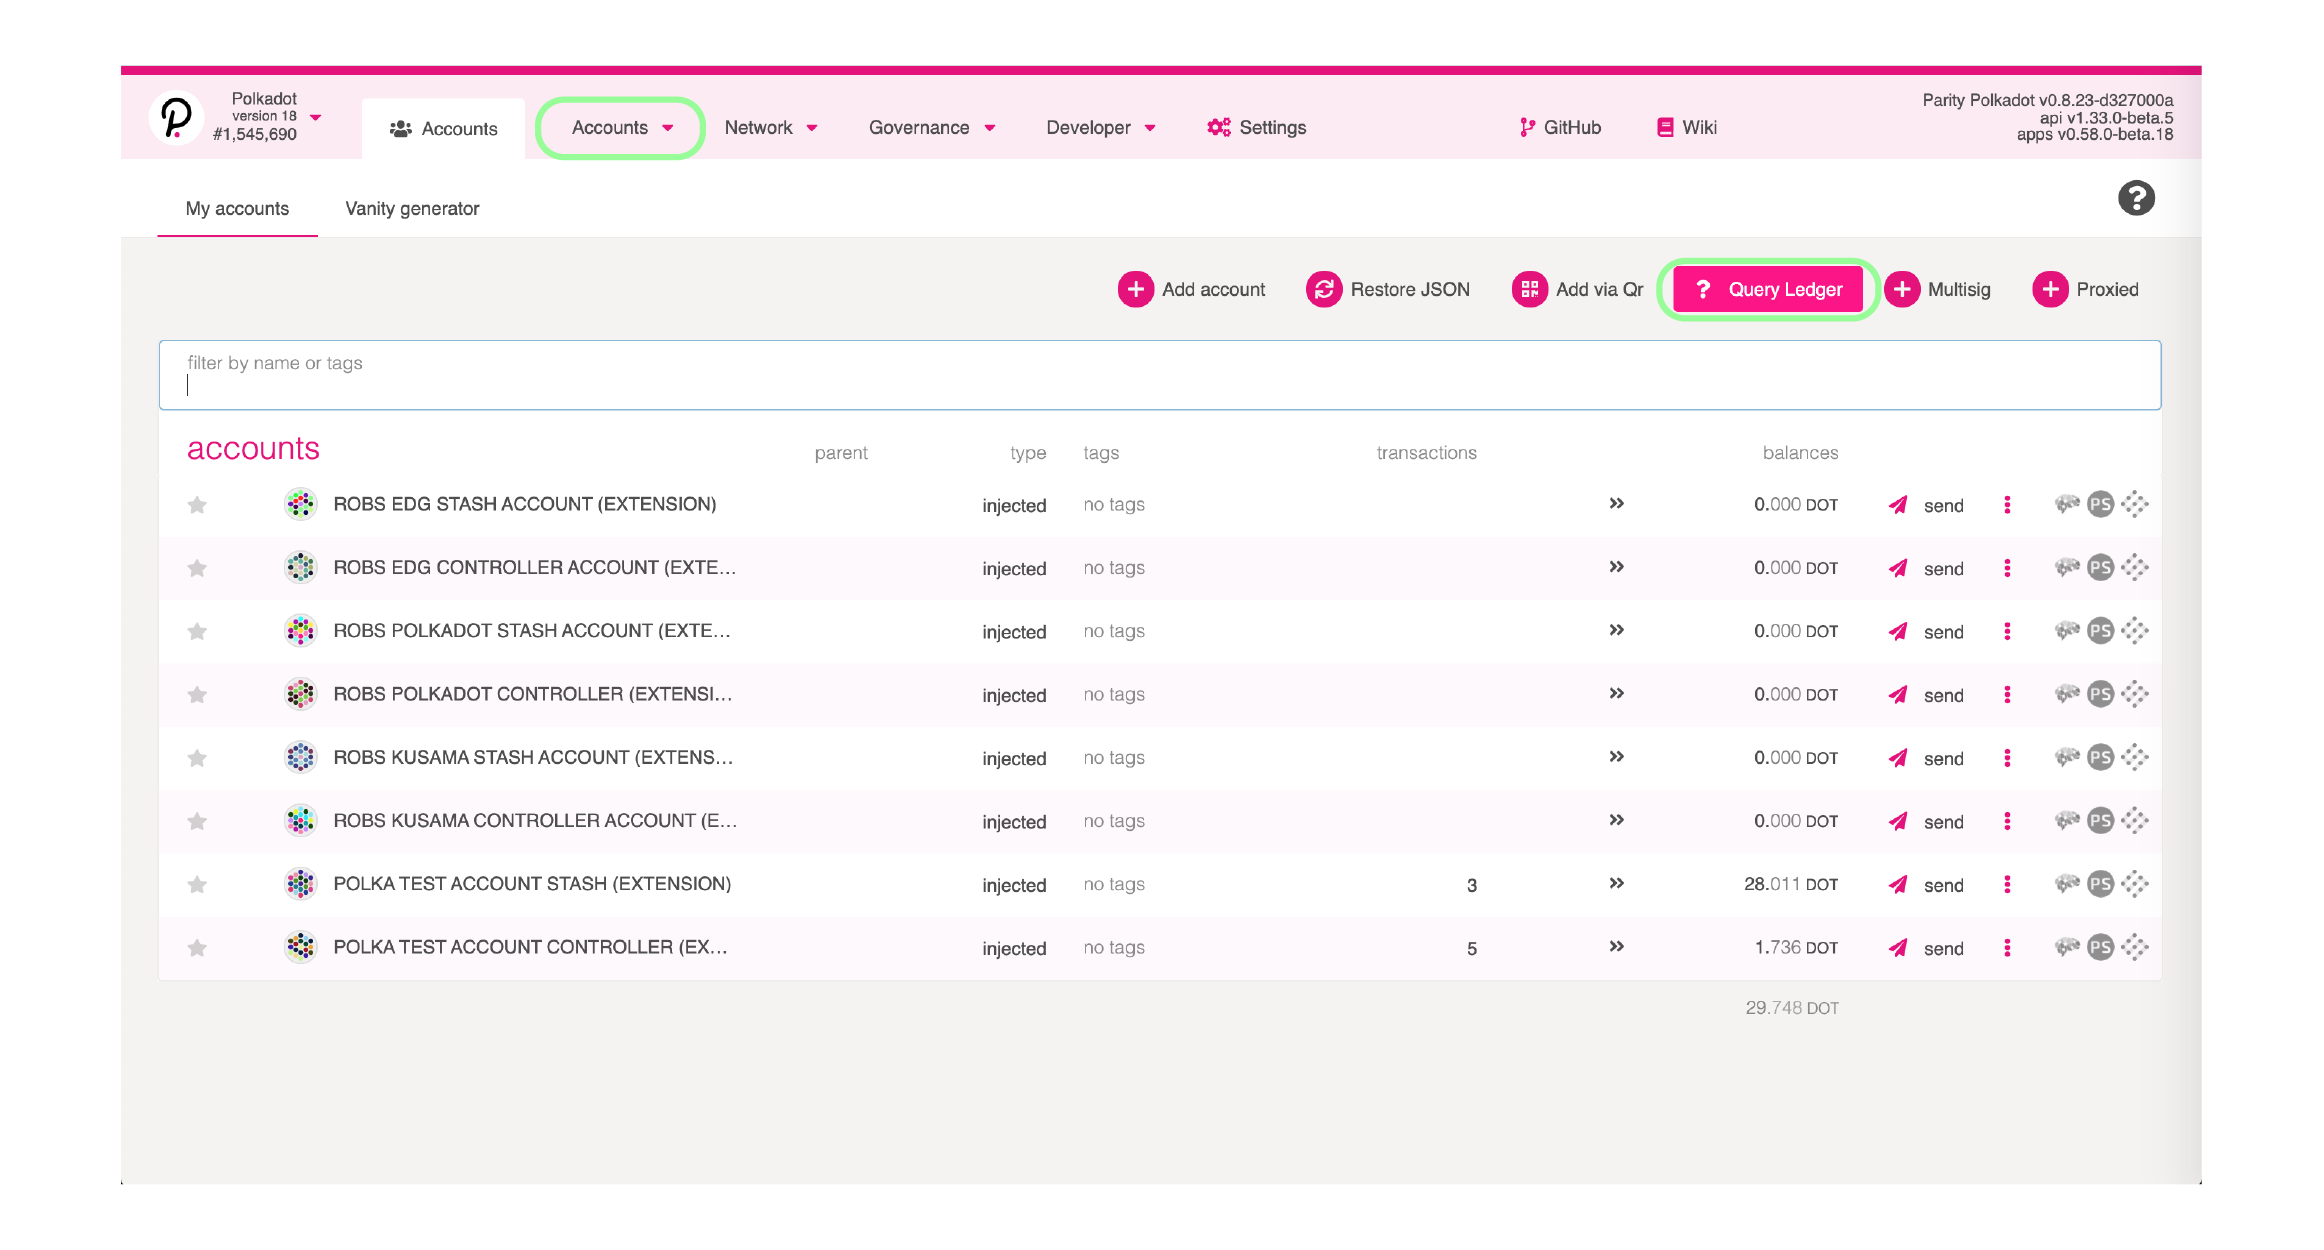Expand the Network dropdown menu
2324x1250 pixels.
coord(771,128)
